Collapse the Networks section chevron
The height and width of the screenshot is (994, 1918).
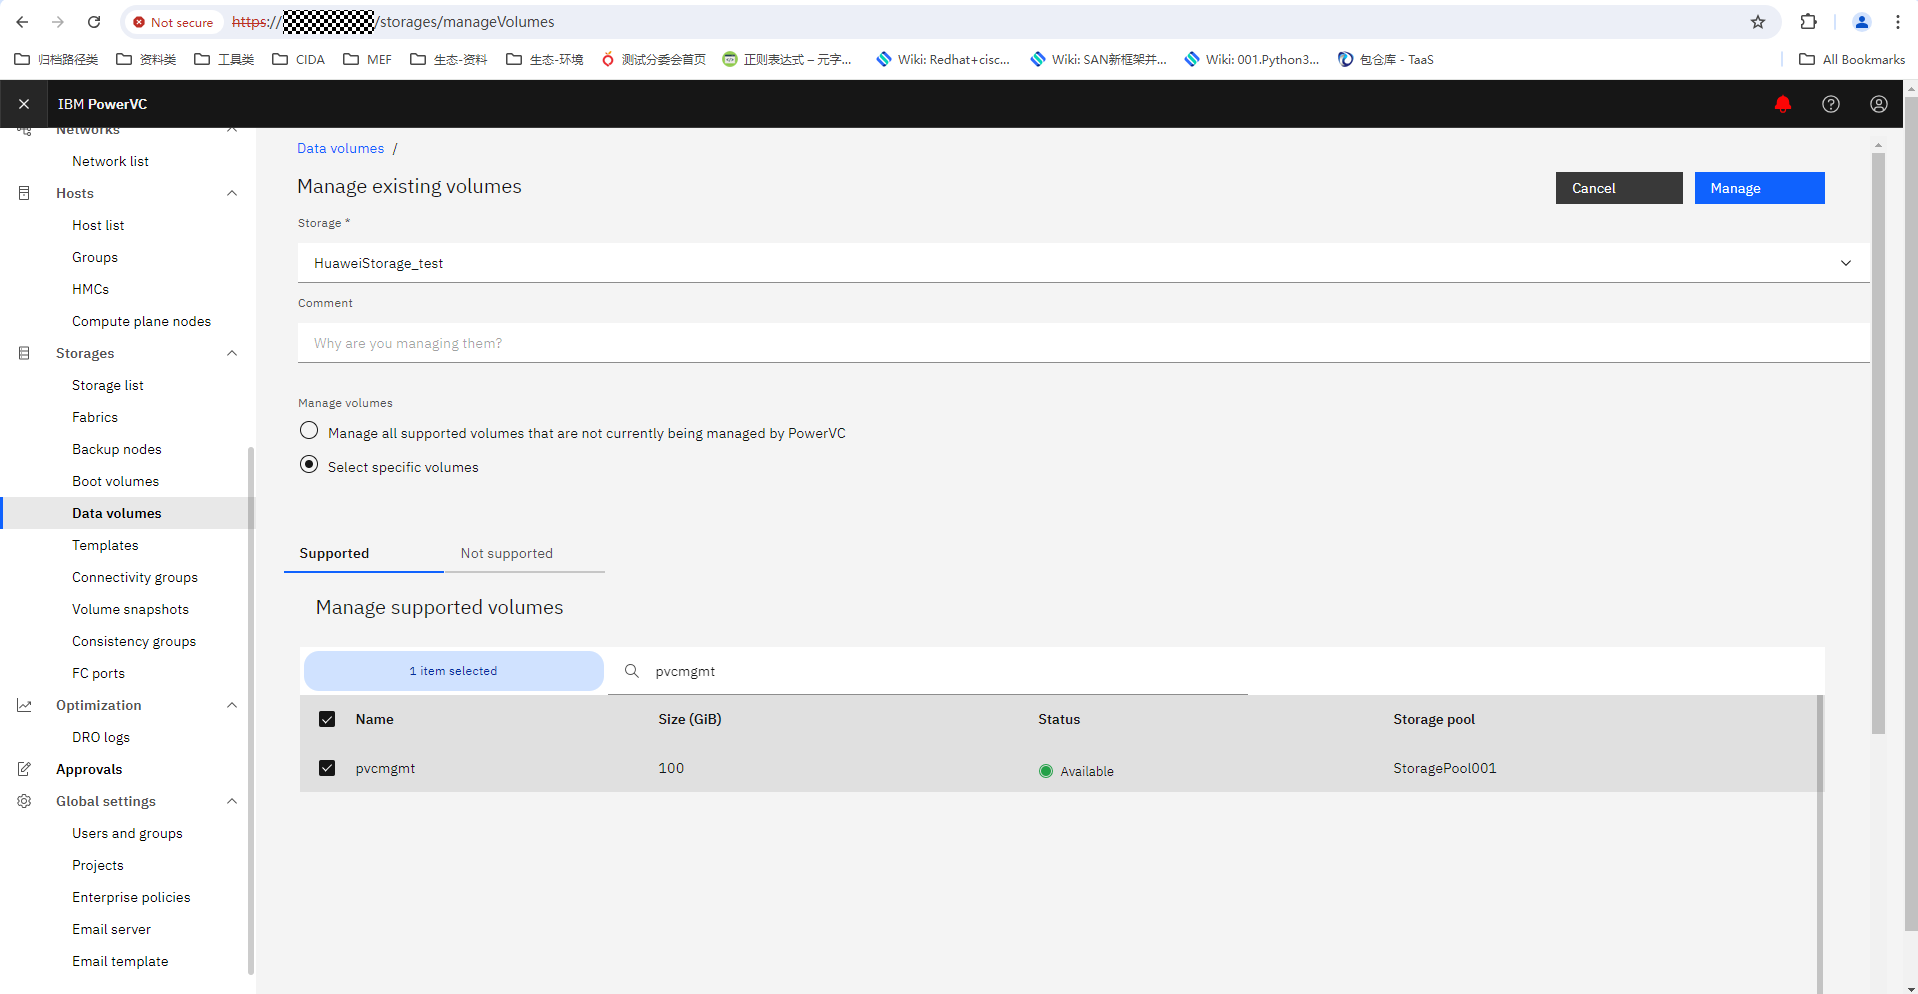[232, 131]
